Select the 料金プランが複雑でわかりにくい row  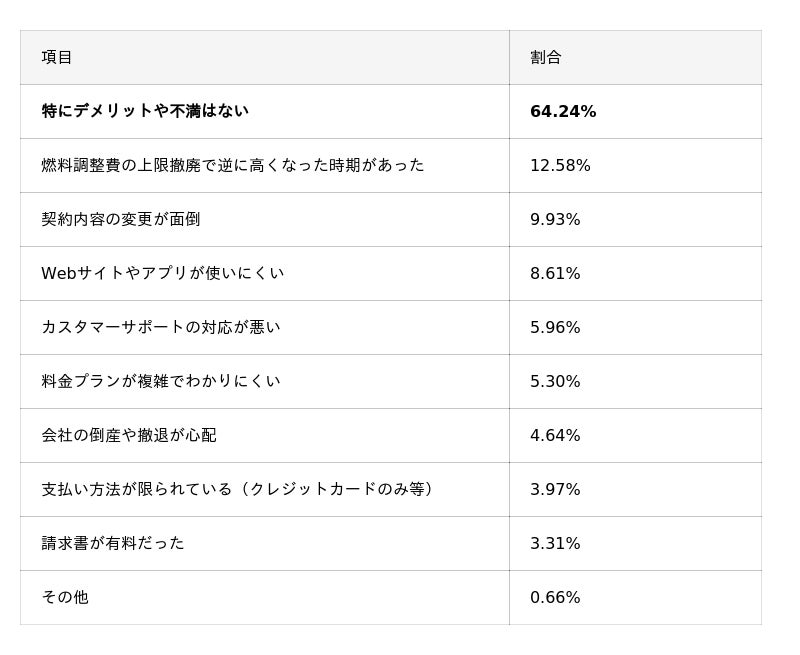click(x=161, y=381)
